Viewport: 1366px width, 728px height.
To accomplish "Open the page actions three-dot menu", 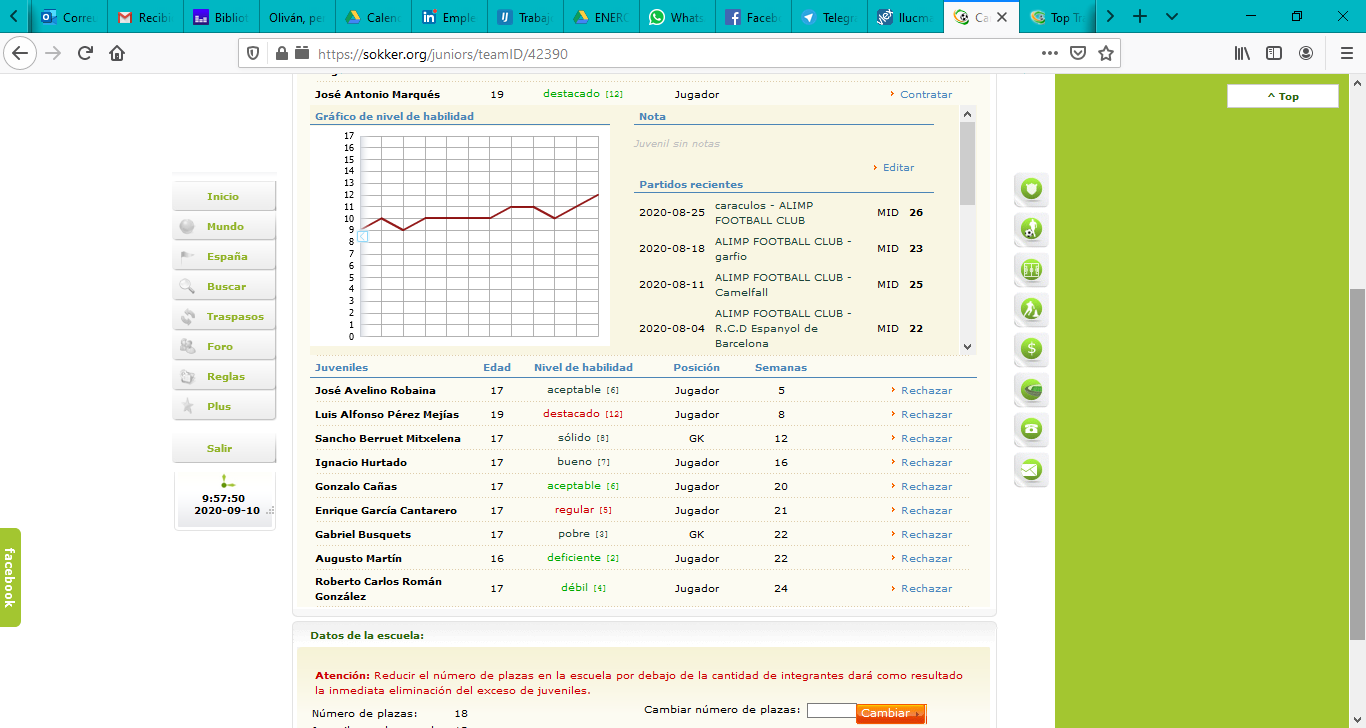I will click(x=1049, y=53).
